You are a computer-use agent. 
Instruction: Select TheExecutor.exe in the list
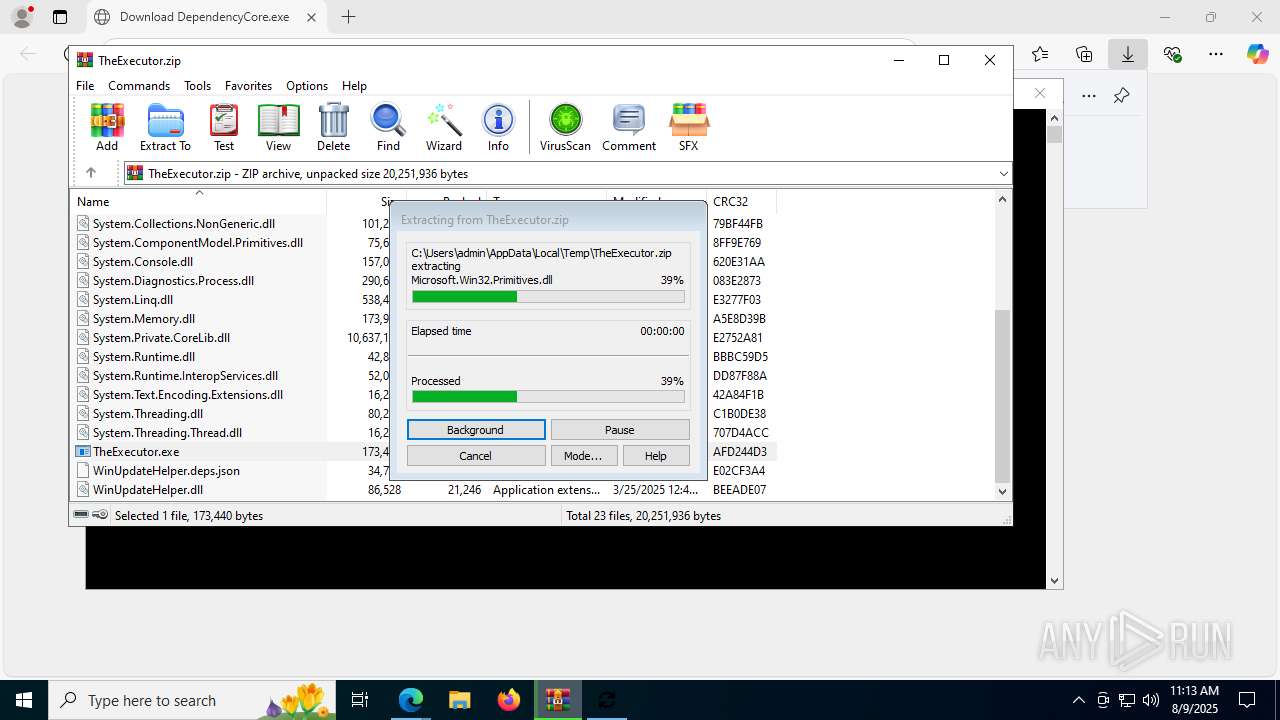pos(136,452)
